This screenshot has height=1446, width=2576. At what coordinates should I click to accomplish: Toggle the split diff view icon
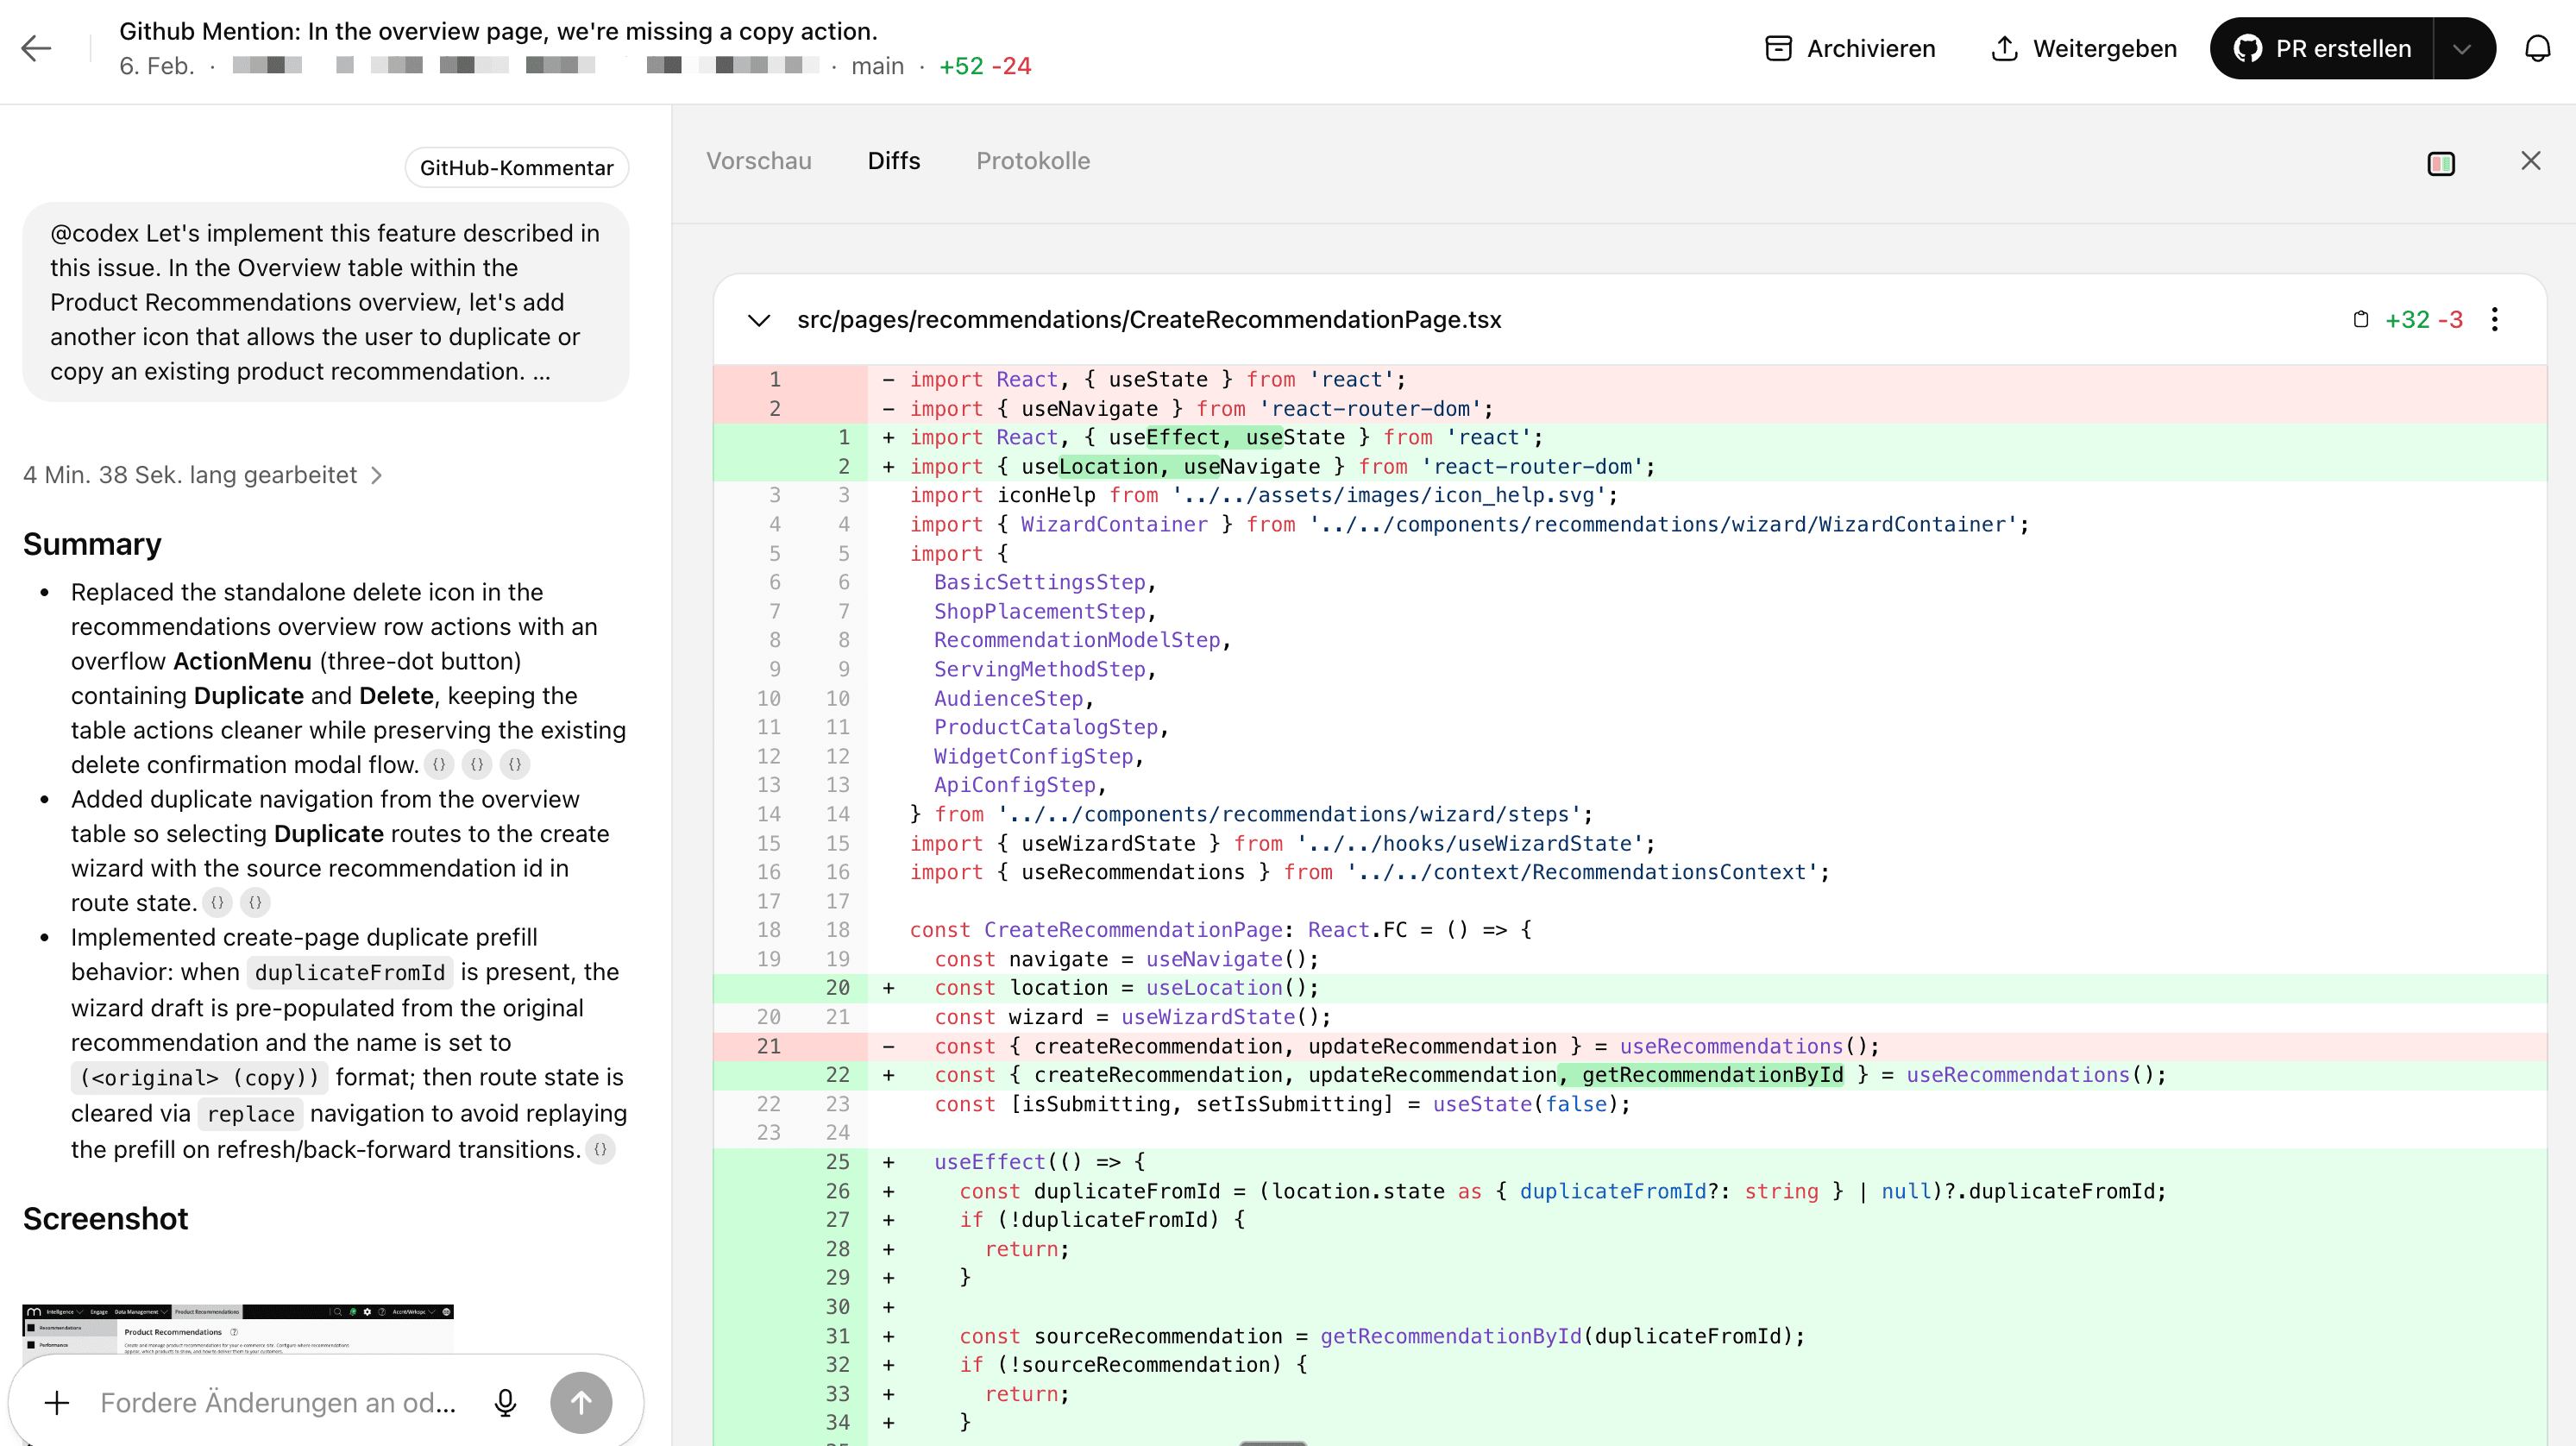pyautogui.click(x=2442, y=162)
